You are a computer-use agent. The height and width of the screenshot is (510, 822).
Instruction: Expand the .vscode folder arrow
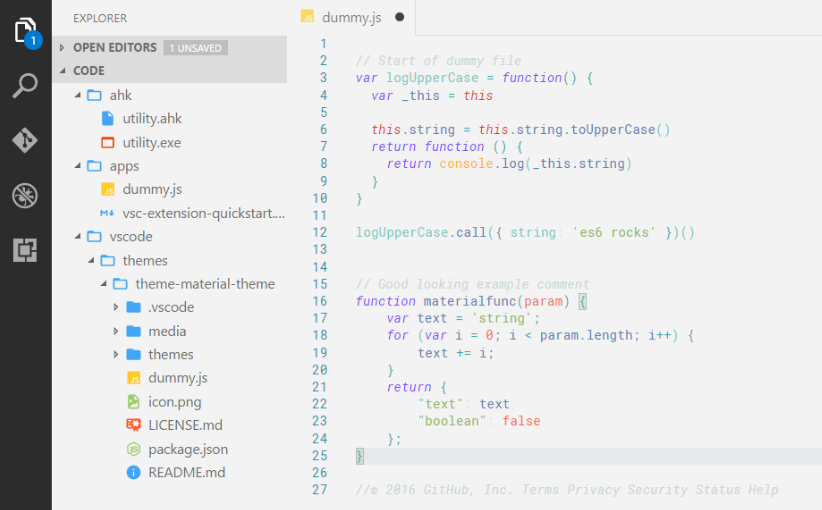pyautogui.click(x=116, y=307)
